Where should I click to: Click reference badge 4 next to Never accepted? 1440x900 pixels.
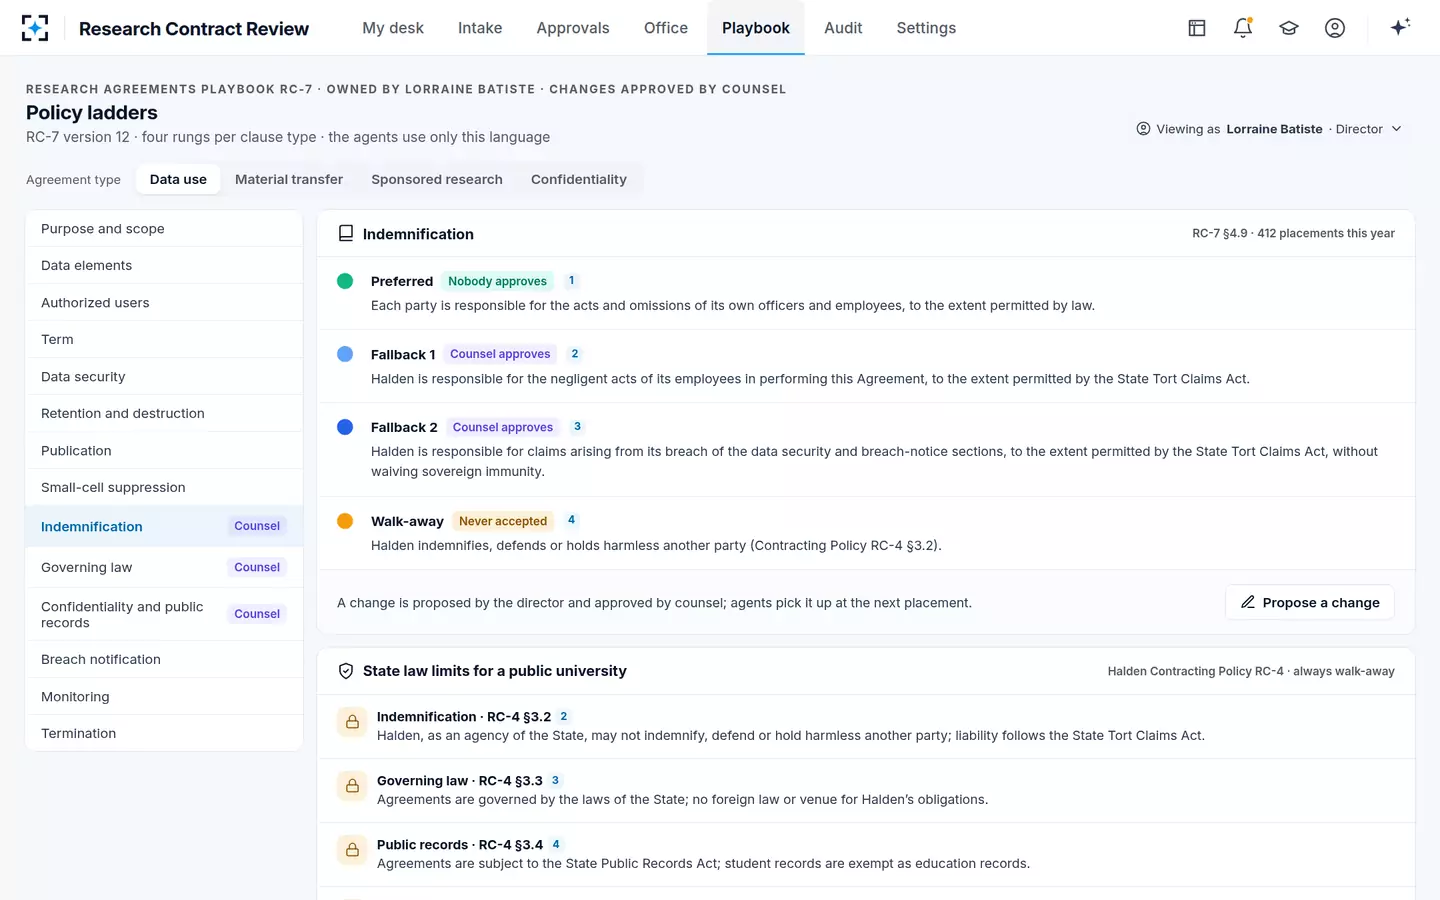[x=572, y=520]
